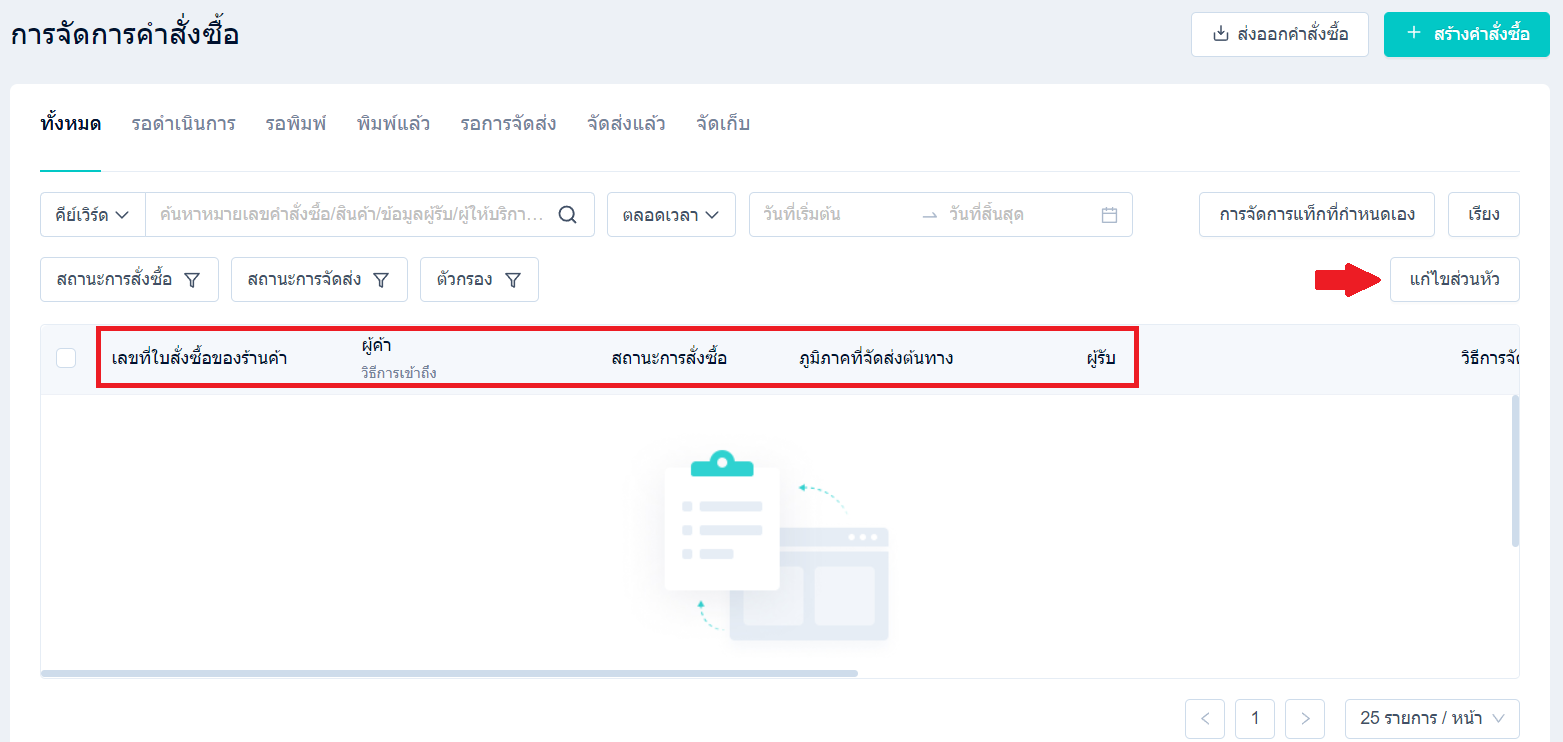Open the รอพิมพ์ tab

point(296,125)
